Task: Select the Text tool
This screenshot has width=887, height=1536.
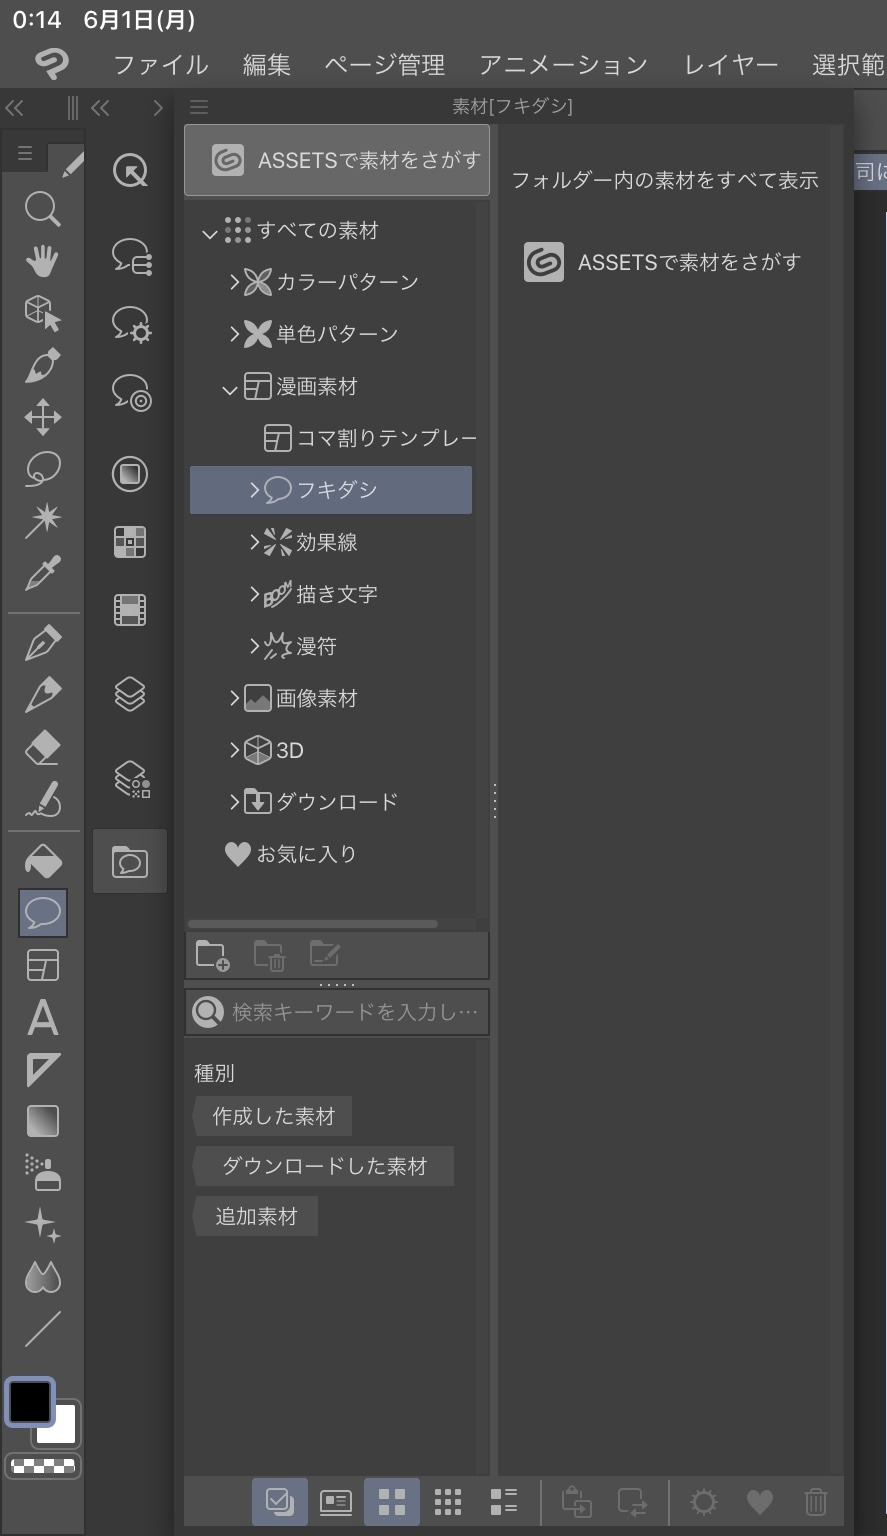Action: [42, 1018]
